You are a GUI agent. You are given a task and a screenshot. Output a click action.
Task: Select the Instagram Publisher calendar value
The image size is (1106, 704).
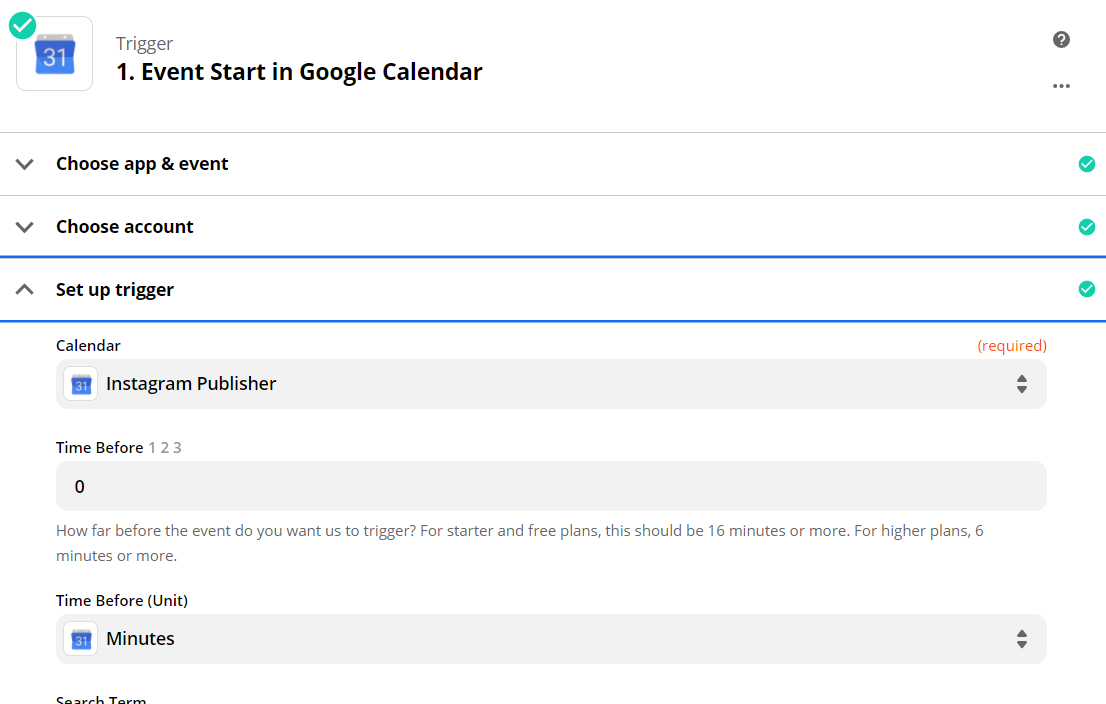pos(191,384)
